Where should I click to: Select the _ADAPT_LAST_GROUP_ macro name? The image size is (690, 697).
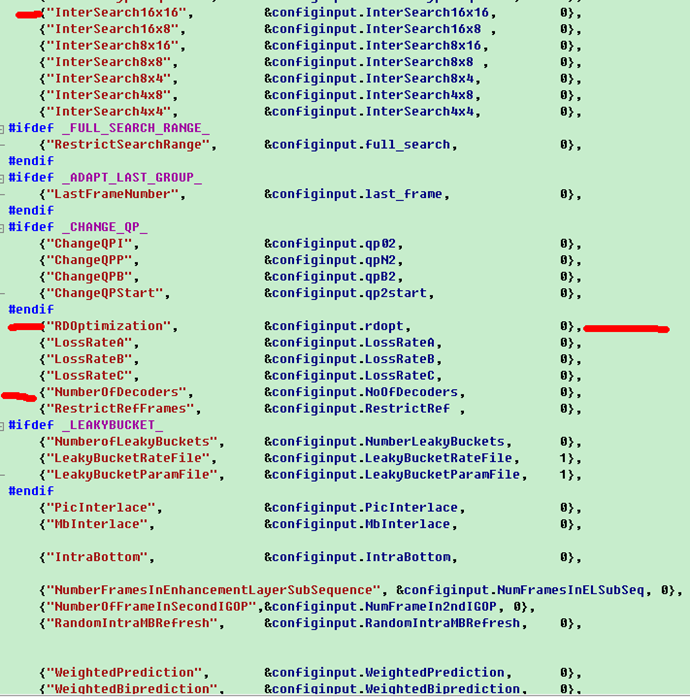pos(132,178)
